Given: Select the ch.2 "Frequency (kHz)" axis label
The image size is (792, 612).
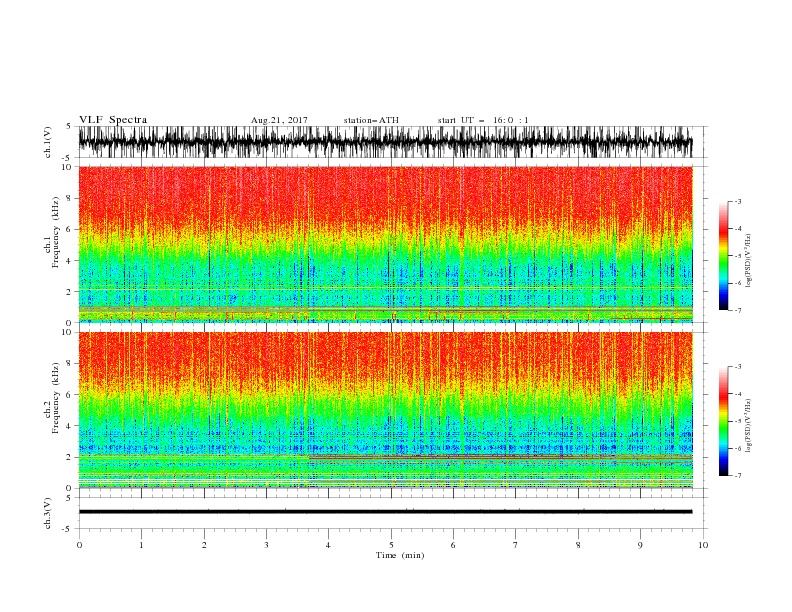Looking at the screenshot, I should (x=56, y=398).
